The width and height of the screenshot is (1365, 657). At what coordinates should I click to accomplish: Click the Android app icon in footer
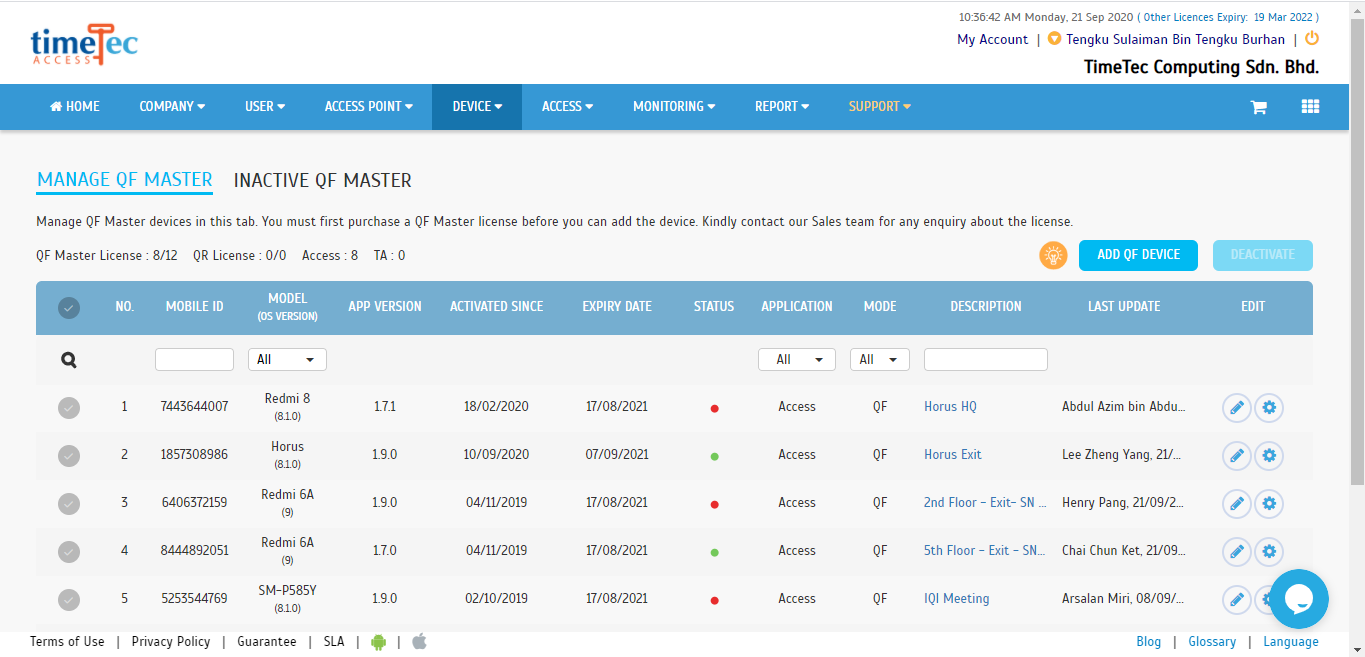(378, 642)
